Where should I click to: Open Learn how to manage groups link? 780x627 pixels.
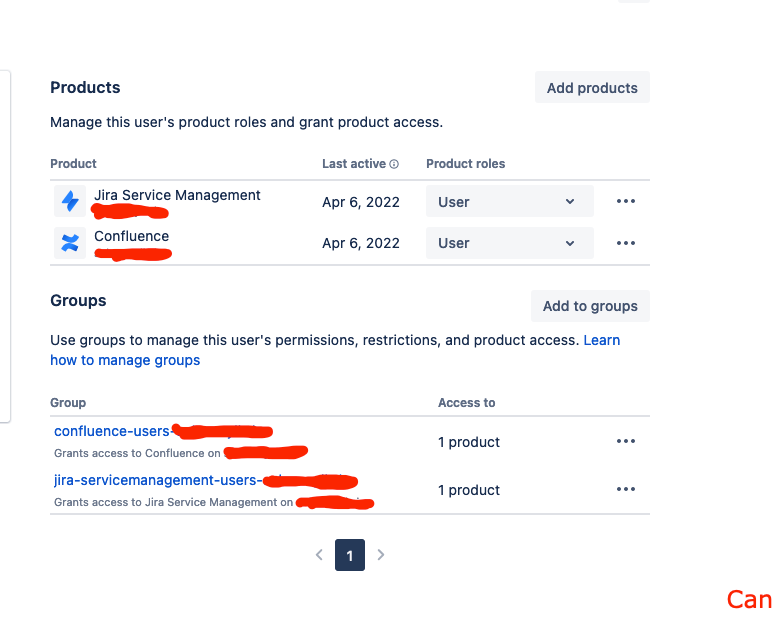coord(335,350)
